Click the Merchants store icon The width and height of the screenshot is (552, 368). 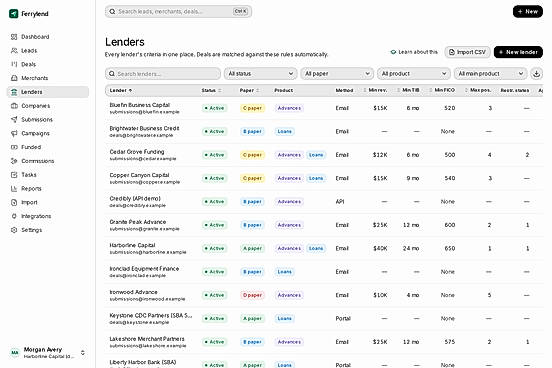[x=14, y=78]
